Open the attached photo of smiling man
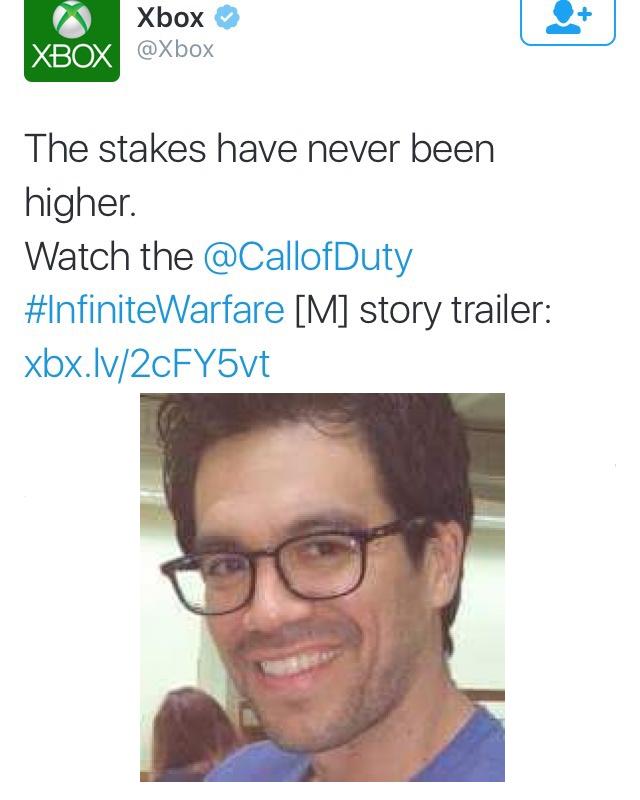The height and width of the screenshot is (800, 640). tap(322, 587)
